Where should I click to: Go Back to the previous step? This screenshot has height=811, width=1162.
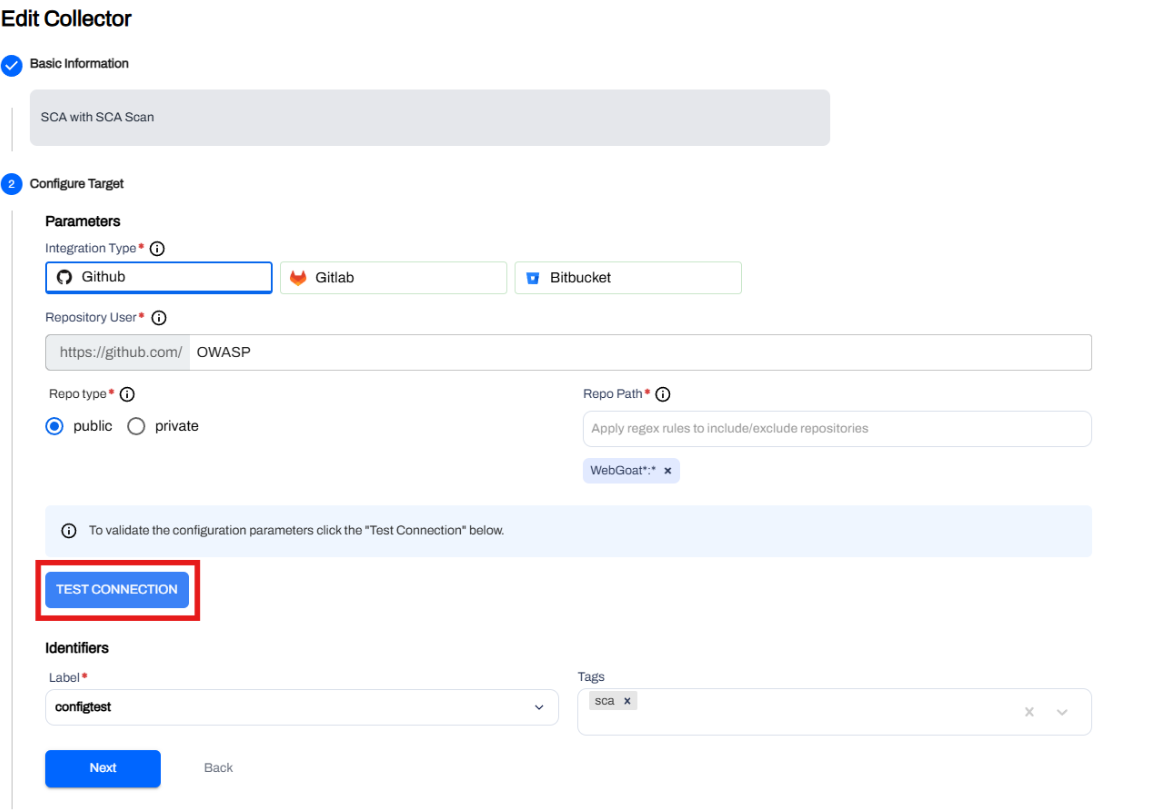point(218,768)
